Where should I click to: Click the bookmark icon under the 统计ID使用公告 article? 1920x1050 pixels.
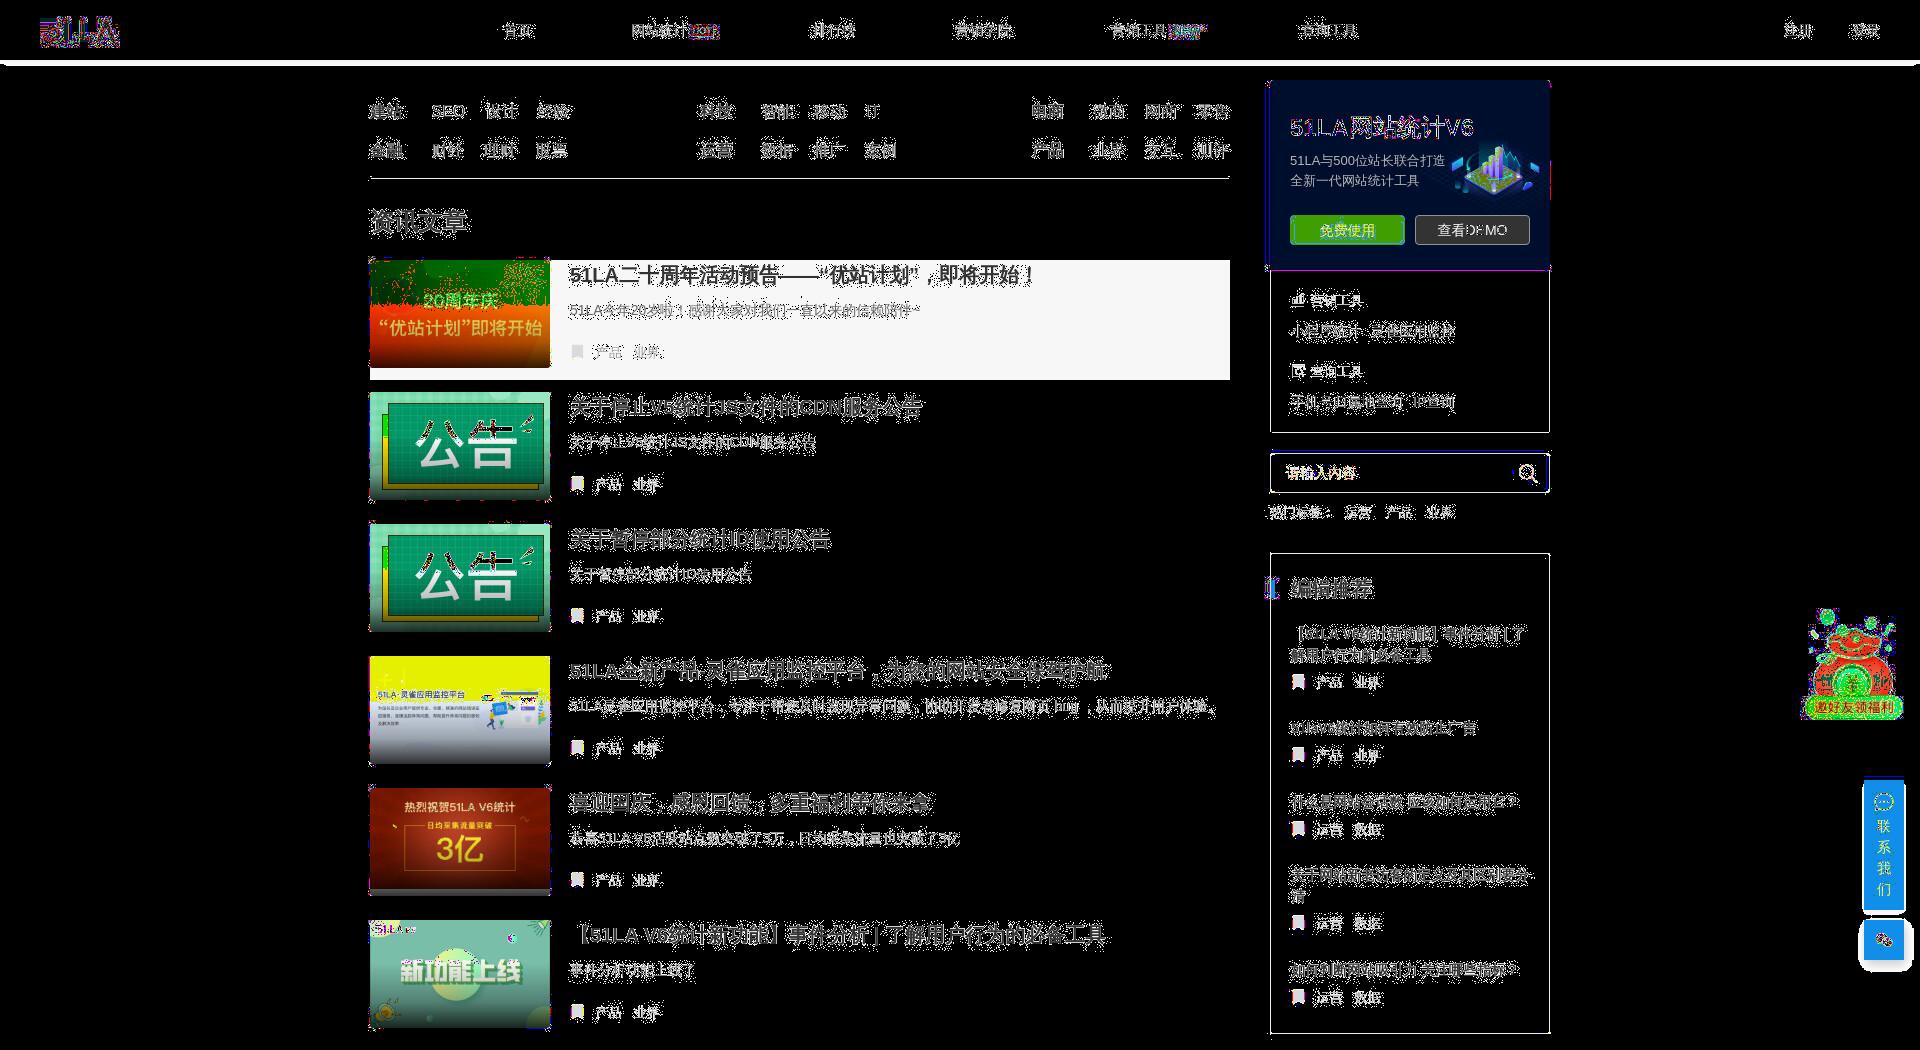coord(577,616)
